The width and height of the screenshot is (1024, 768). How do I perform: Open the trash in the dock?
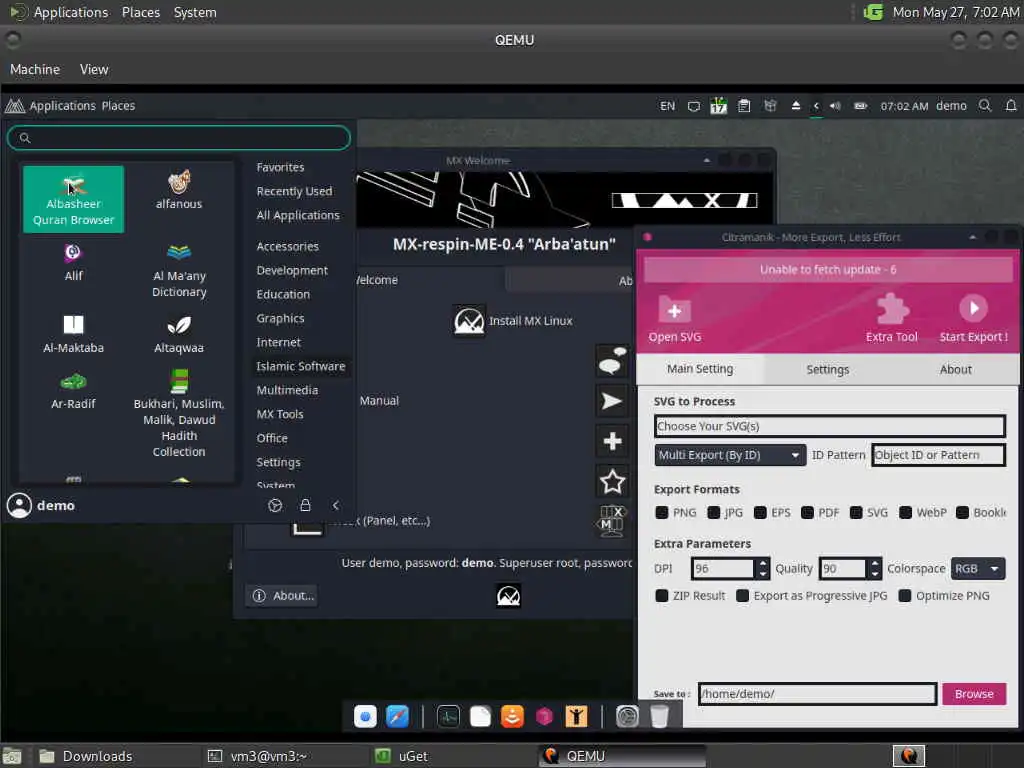pos(660,716)
